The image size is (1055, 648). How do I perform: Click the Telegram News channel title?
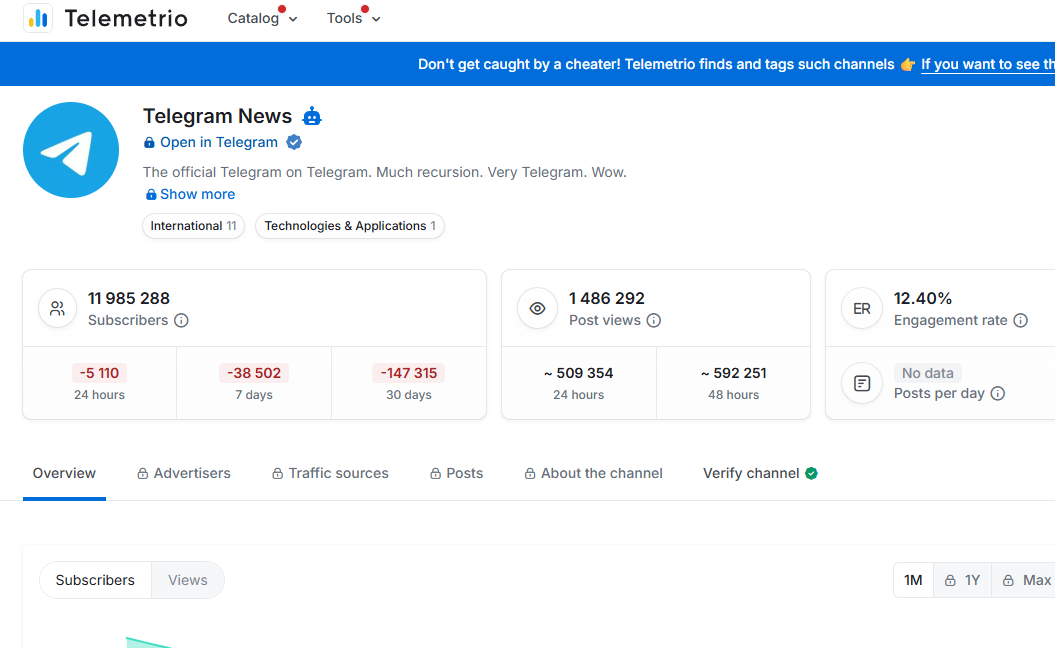pos(217,116)
